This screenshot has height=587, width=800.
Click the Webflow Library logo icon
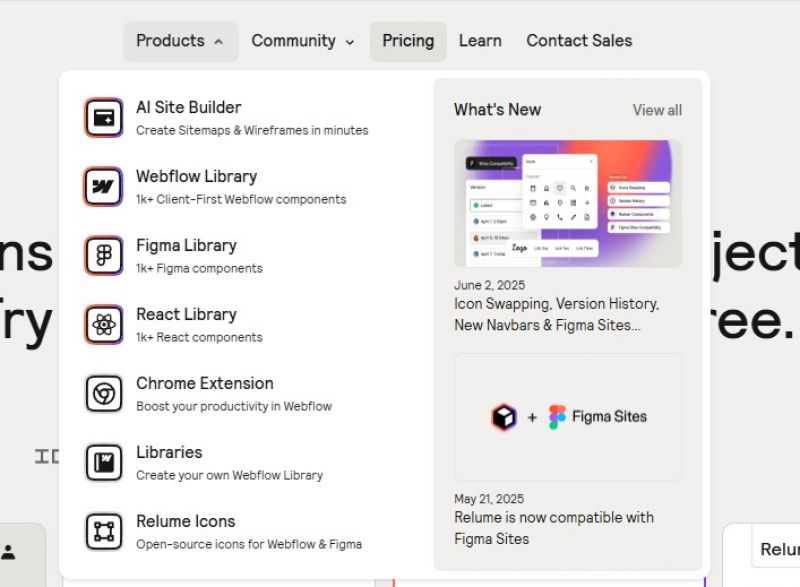click(104, 187)
